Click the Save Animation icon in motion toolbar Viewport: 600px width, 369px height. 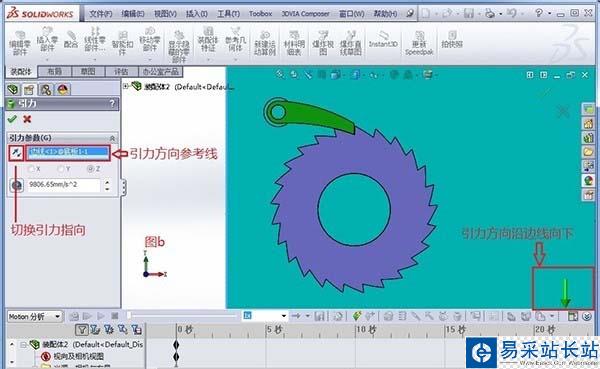point(319,316)
